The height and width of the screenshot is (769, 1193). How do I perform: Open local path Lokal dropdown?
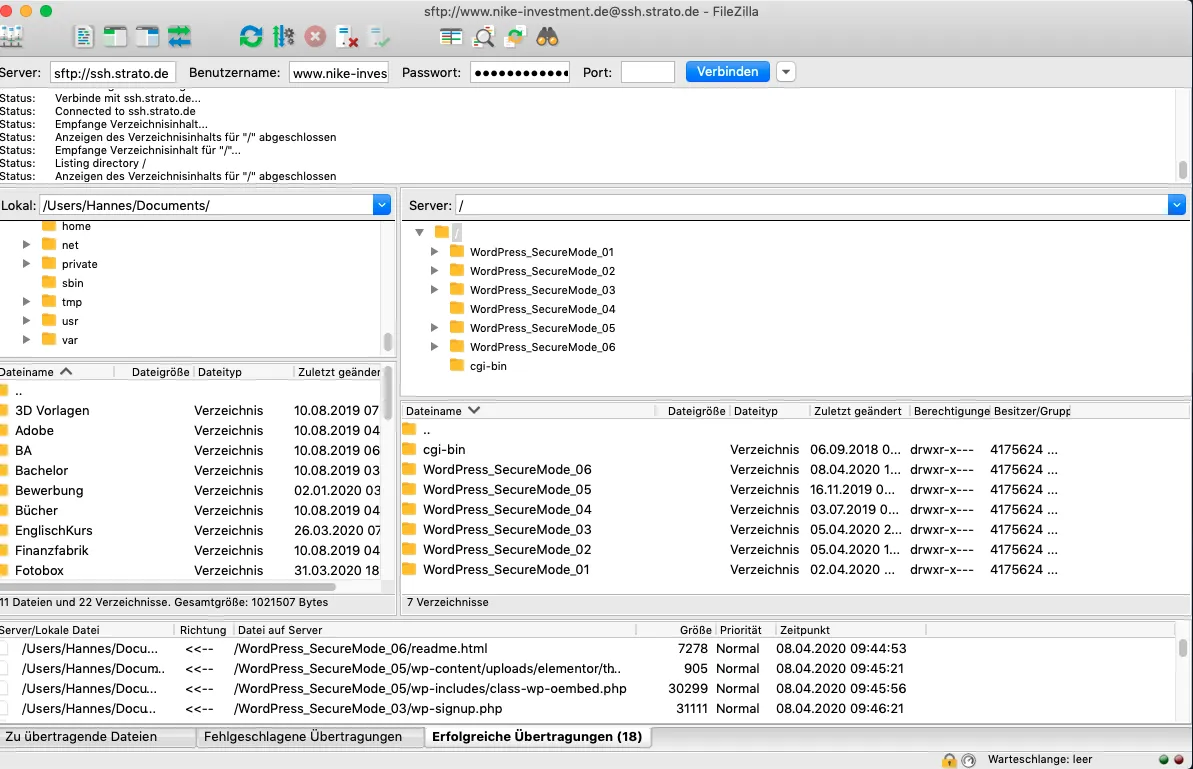[382, 205]
